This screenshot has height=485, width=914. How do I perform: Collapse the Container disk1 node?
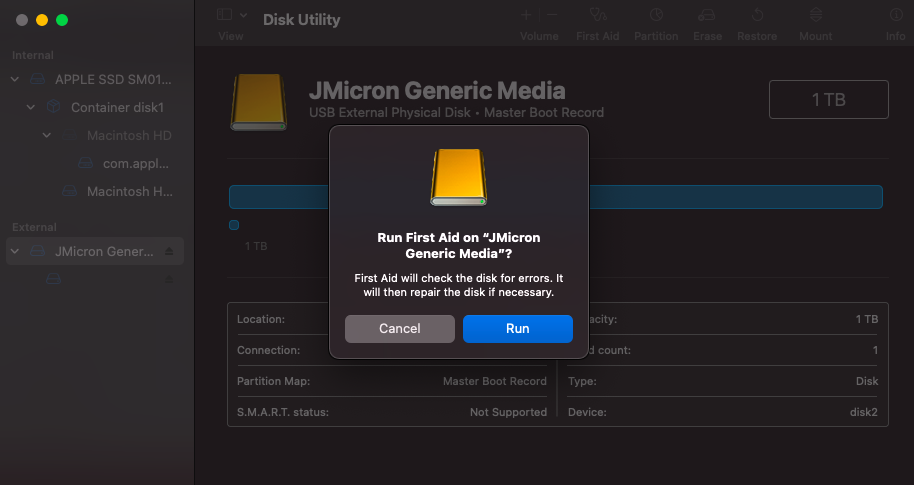point(31,107)
